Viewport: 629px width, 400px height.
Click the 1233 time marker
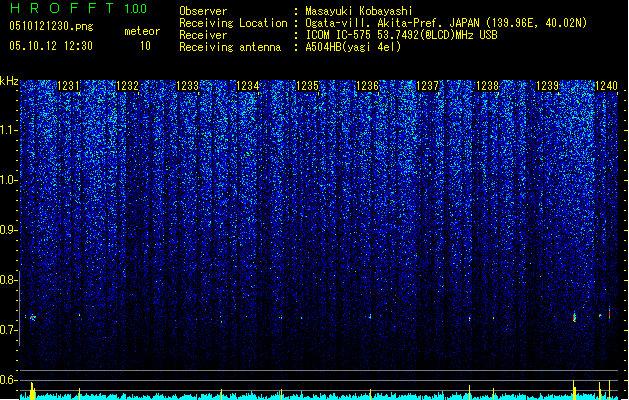[187, 86]
